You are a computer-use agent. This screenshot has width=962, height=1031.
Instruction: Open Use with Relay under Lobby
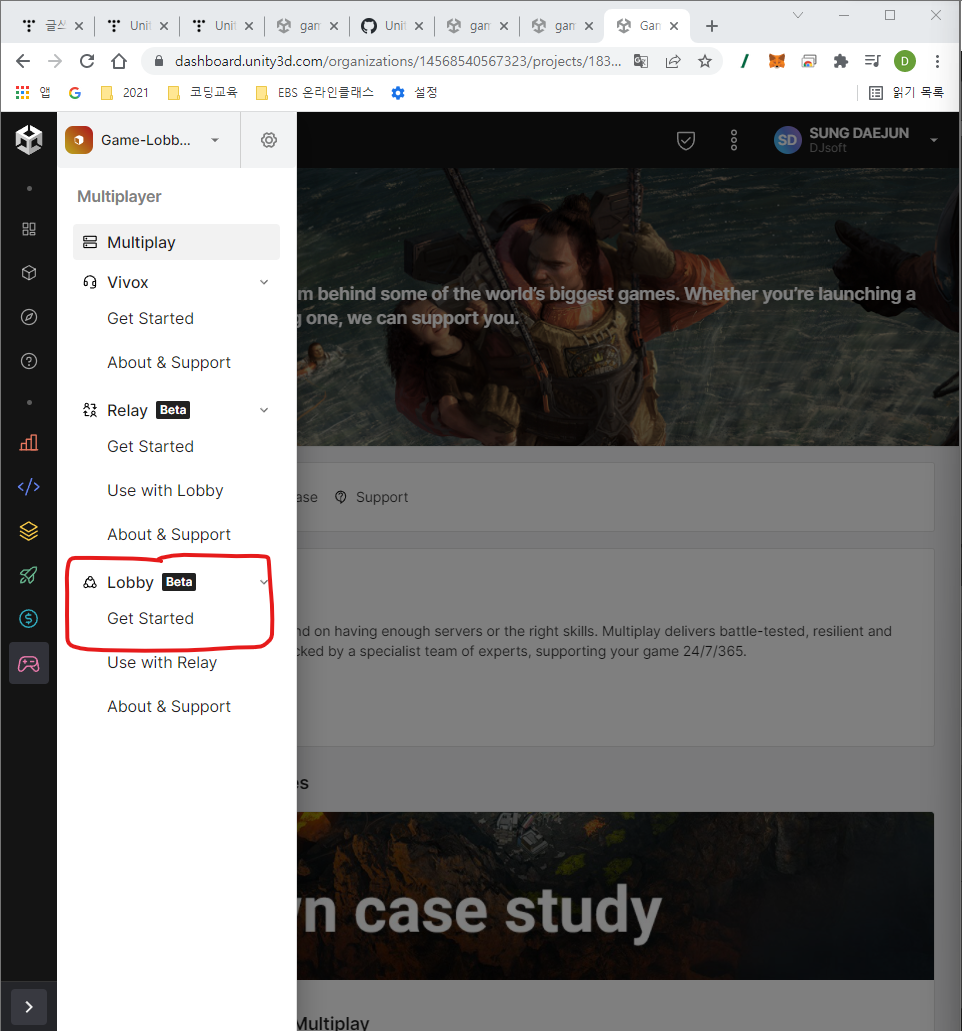[162, 663]
